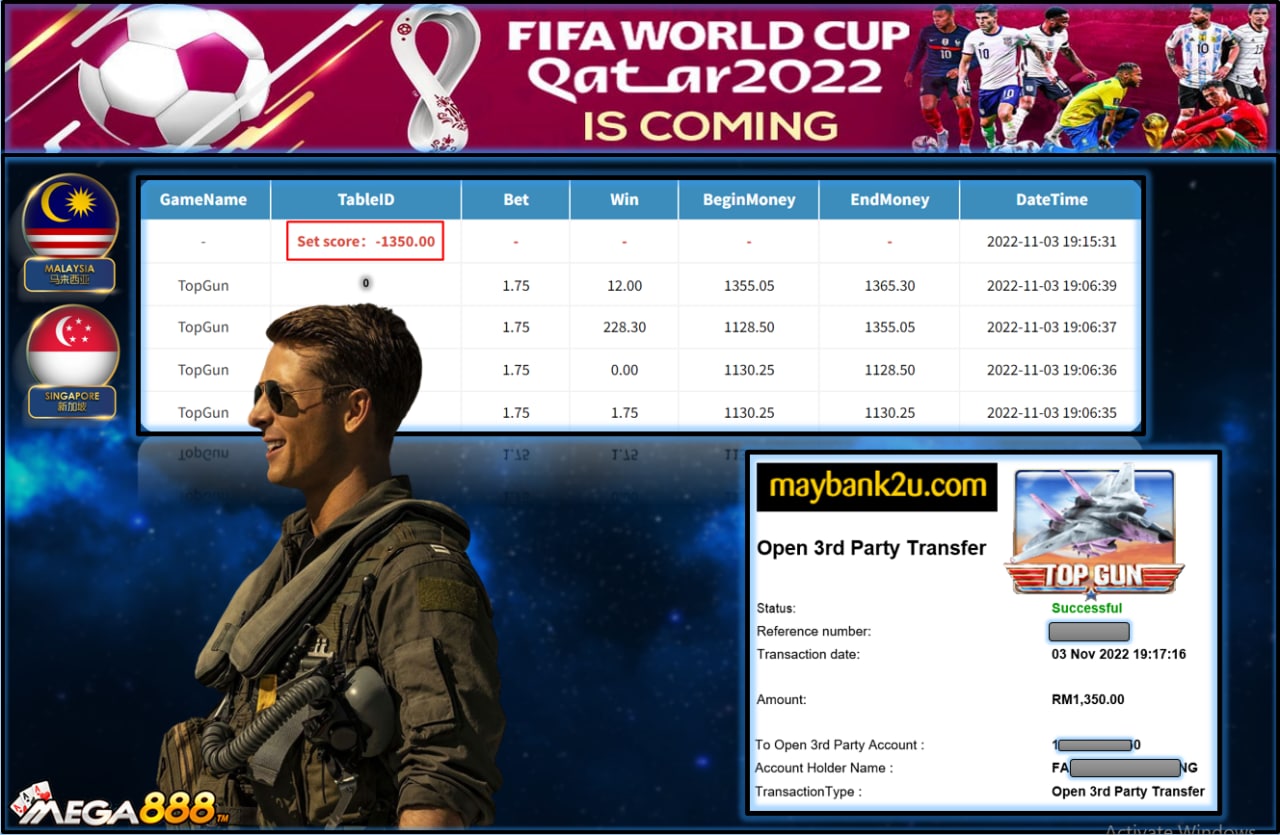Click the TableID column header
This screenshot has width=1280, height=835.
click(x=366, y=199)
